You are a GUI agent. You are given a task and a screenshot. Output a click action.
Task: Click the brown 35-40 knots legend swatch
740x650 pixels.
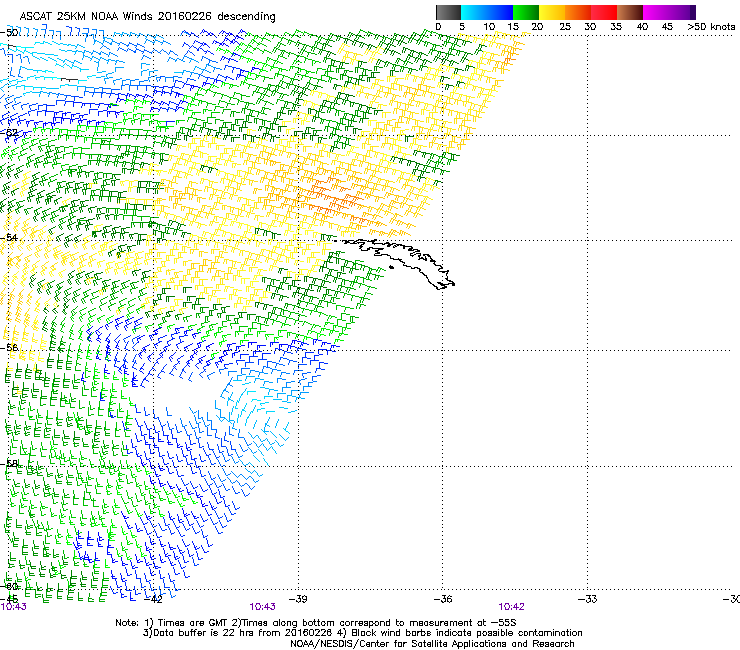630,12
